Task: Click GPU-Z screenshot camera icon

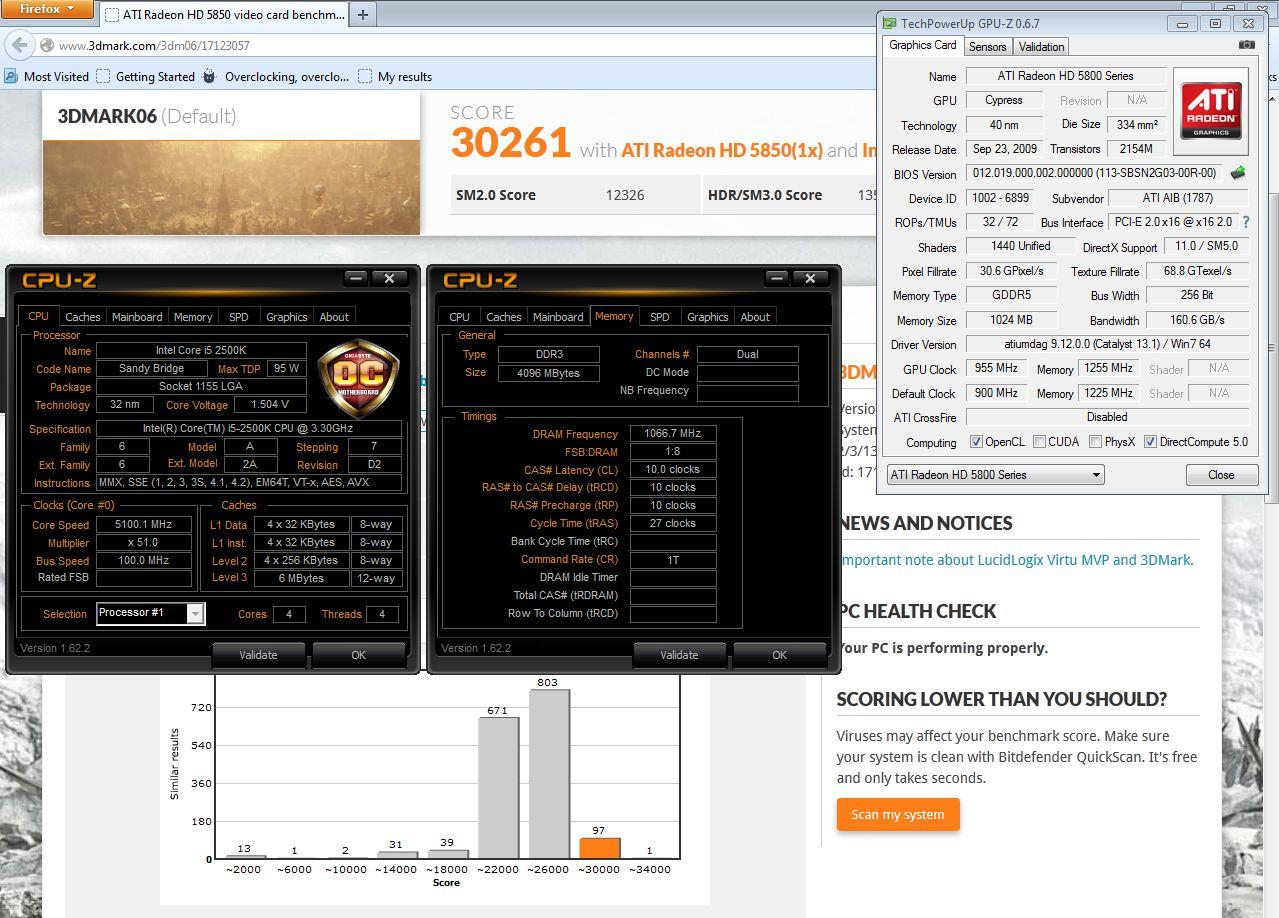Action: tap(1246, 45)
